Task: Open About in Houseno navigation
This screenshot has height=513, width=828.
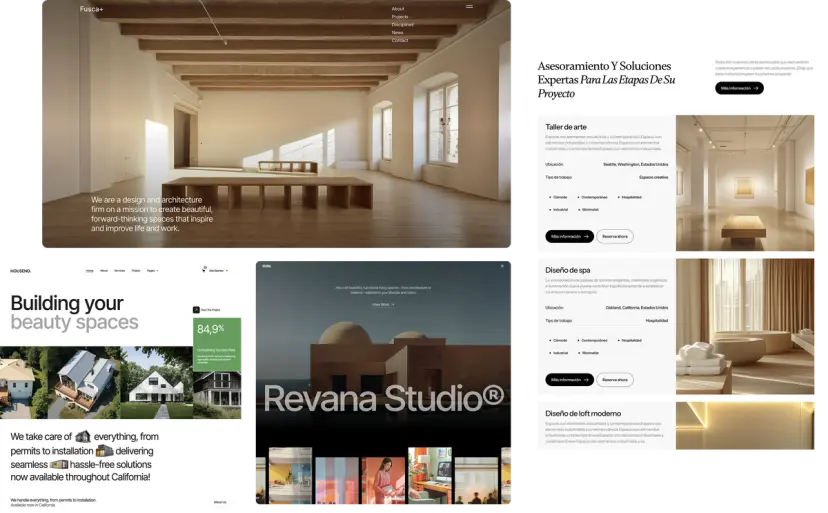Action: click(x=104, y=271)
